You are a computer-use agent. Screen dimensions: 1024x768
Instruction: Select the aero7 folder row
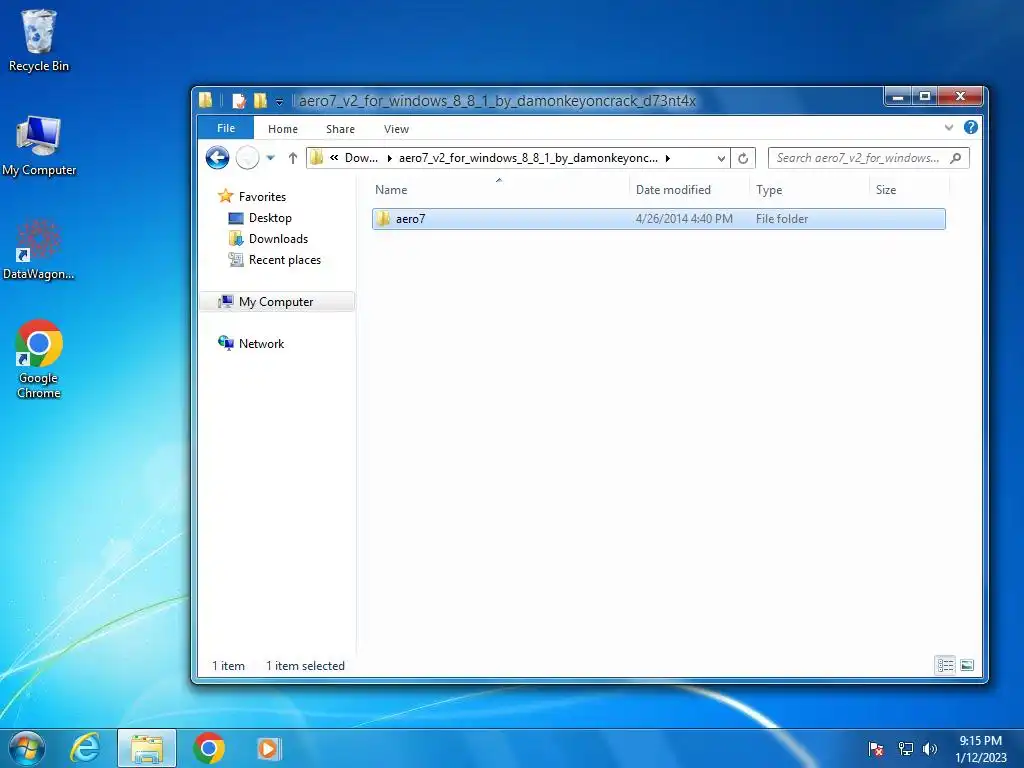click(x=658, y=219)
